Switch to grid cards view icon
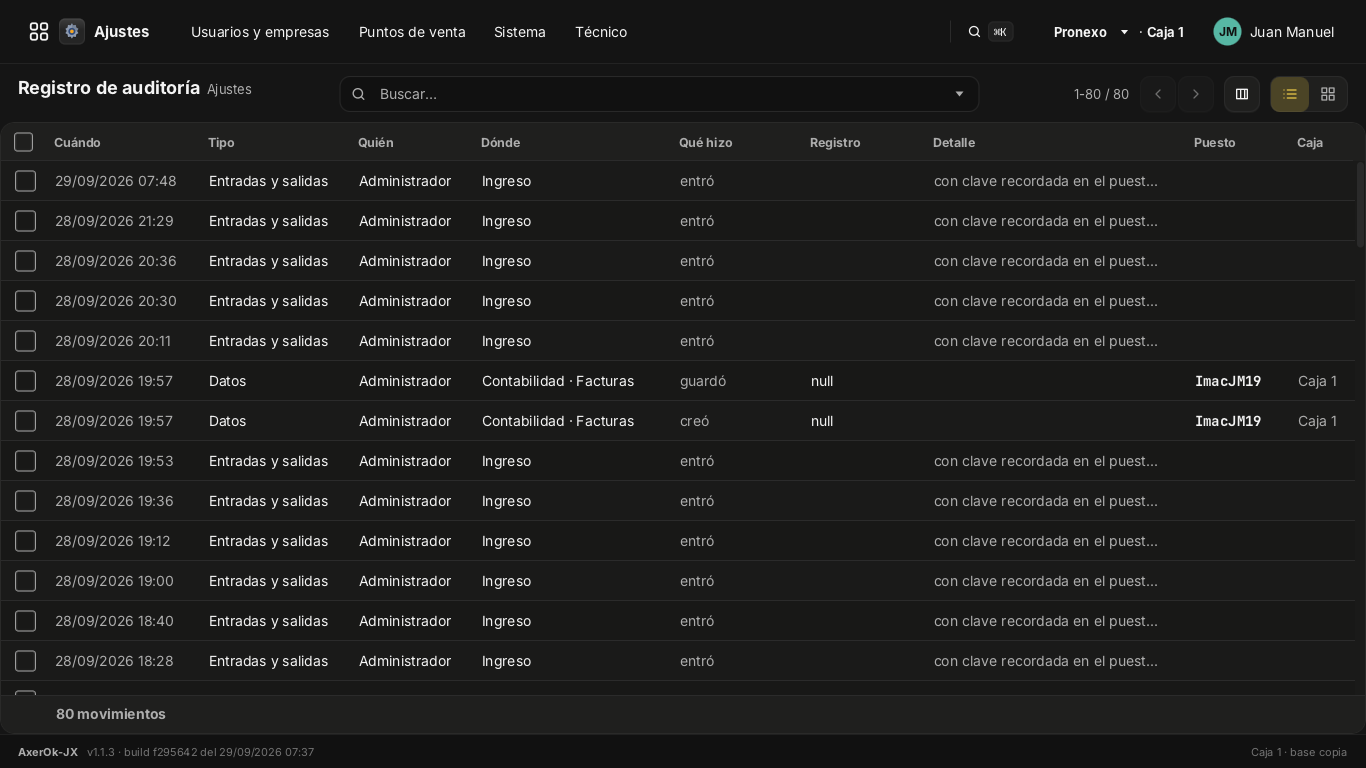The image size is (1366, 768). coord(1328,94)
